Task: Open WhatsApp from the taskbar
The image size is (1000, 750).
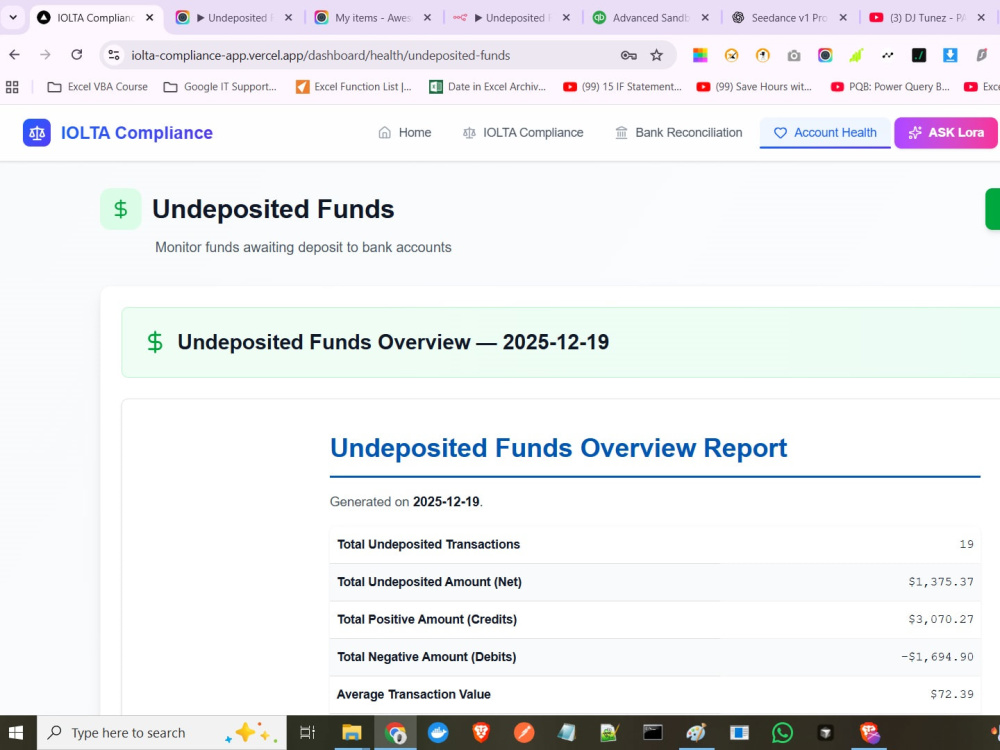Action: [783, 733]
